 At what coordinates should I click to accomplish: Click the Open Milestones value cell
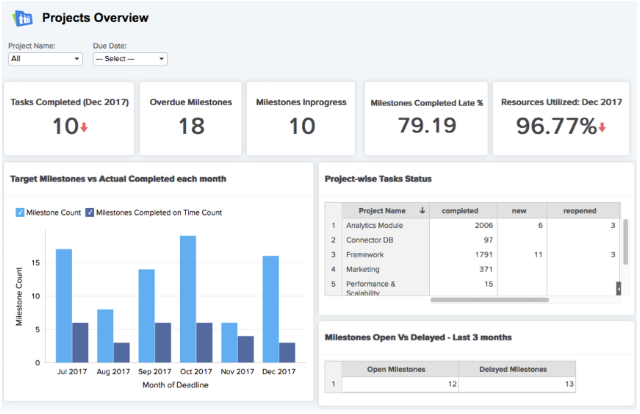tap(400, 384)
